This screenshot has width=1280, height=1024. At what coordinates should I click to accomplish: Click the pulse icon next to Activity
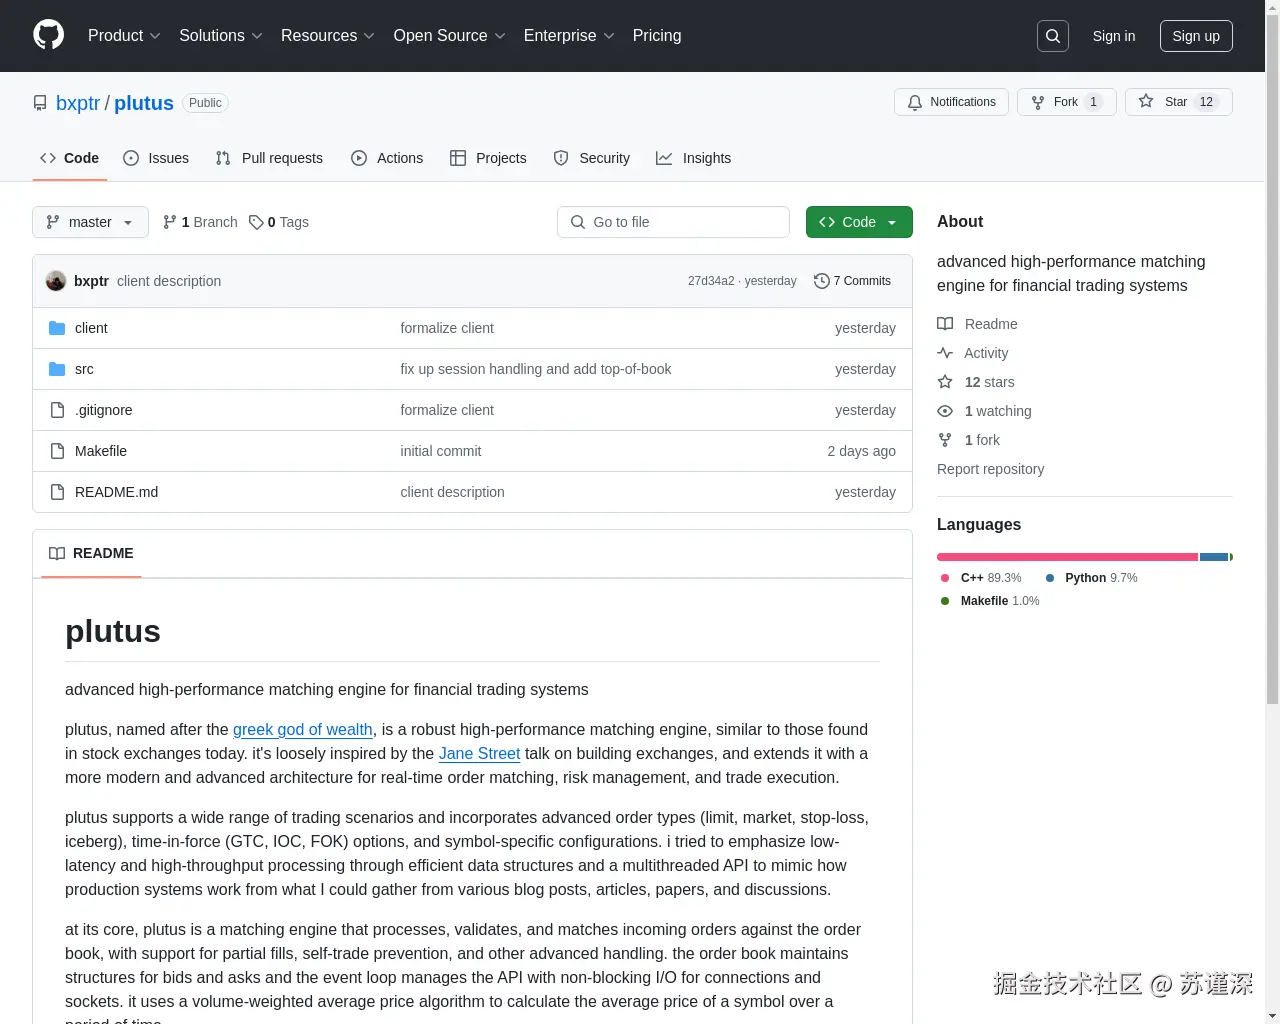point(945,353)
